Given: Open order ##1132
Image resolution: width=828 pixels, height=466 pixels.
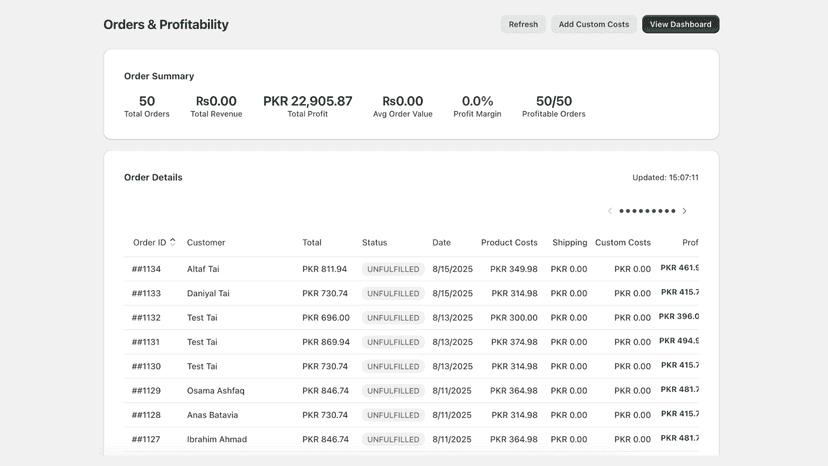Looking at the screenshot, I should 146,318.
